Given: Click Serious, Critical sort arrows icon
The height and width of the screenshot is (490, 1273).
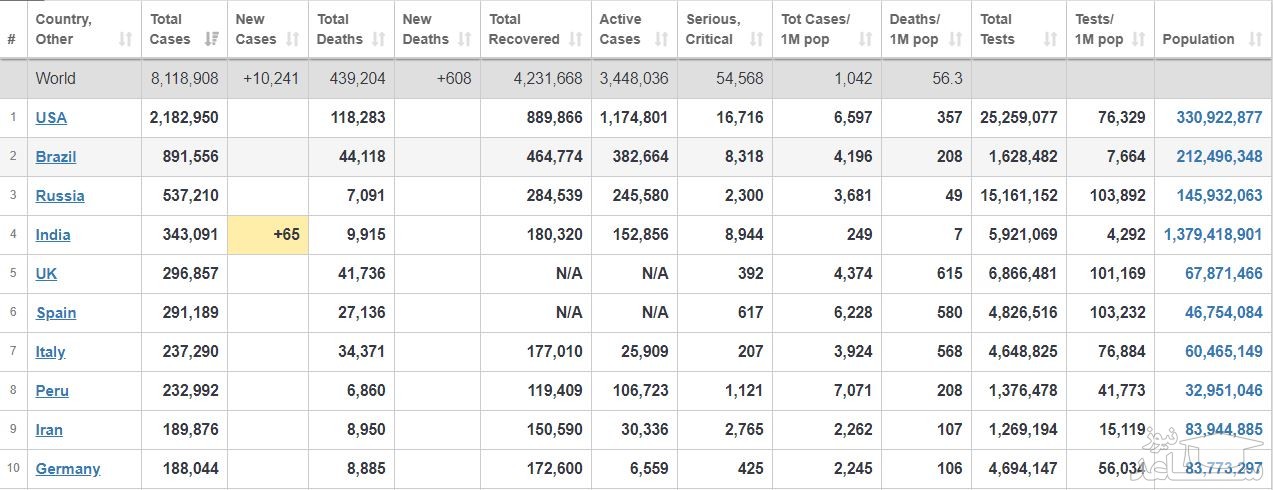Looking at the screenshot, I should tap(757, 40).
